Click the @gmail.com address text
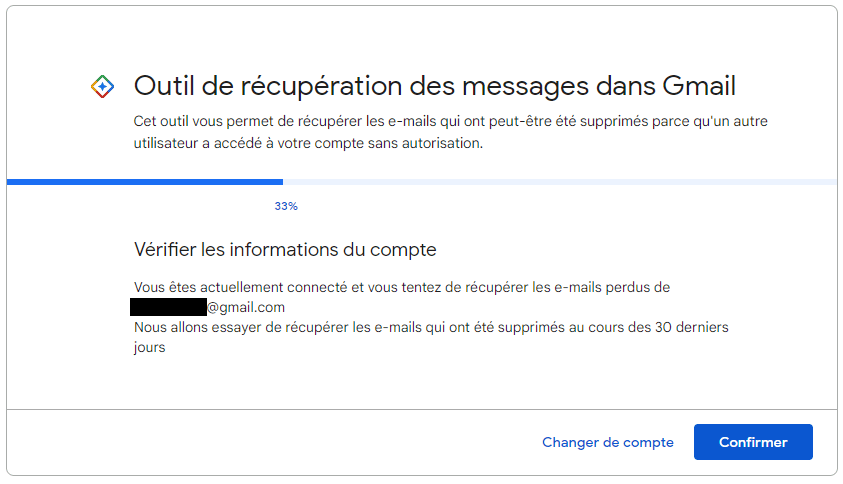843x484 pixels. click(x=246, y=307)
